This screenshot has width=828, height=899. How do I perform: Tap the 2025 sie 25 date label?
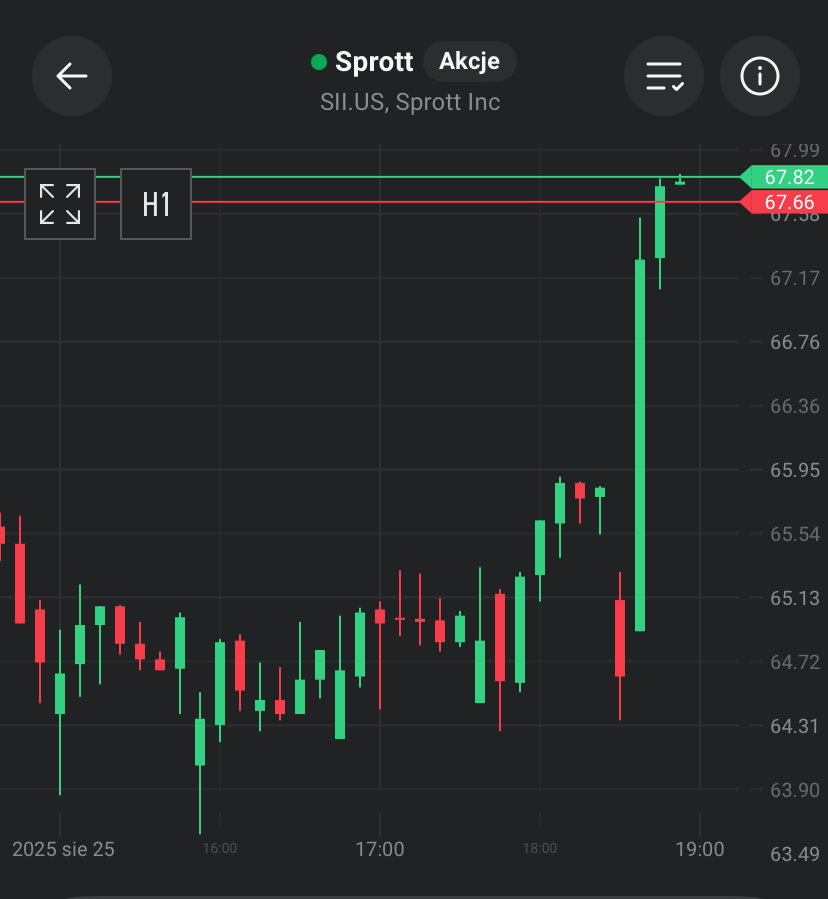[63, 849]
